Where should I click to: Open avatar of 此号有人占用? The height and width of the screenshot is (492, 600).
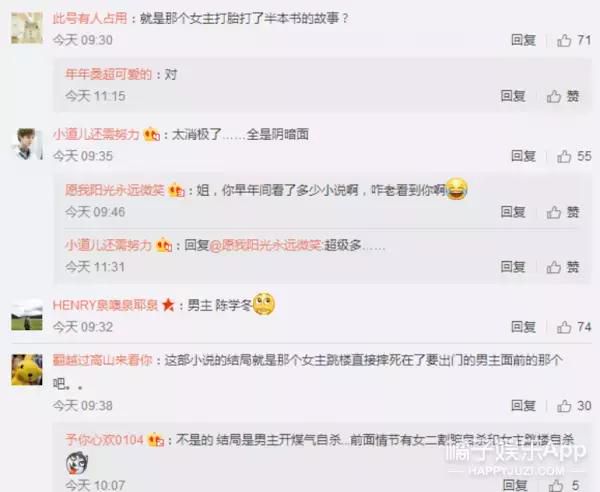27,28
